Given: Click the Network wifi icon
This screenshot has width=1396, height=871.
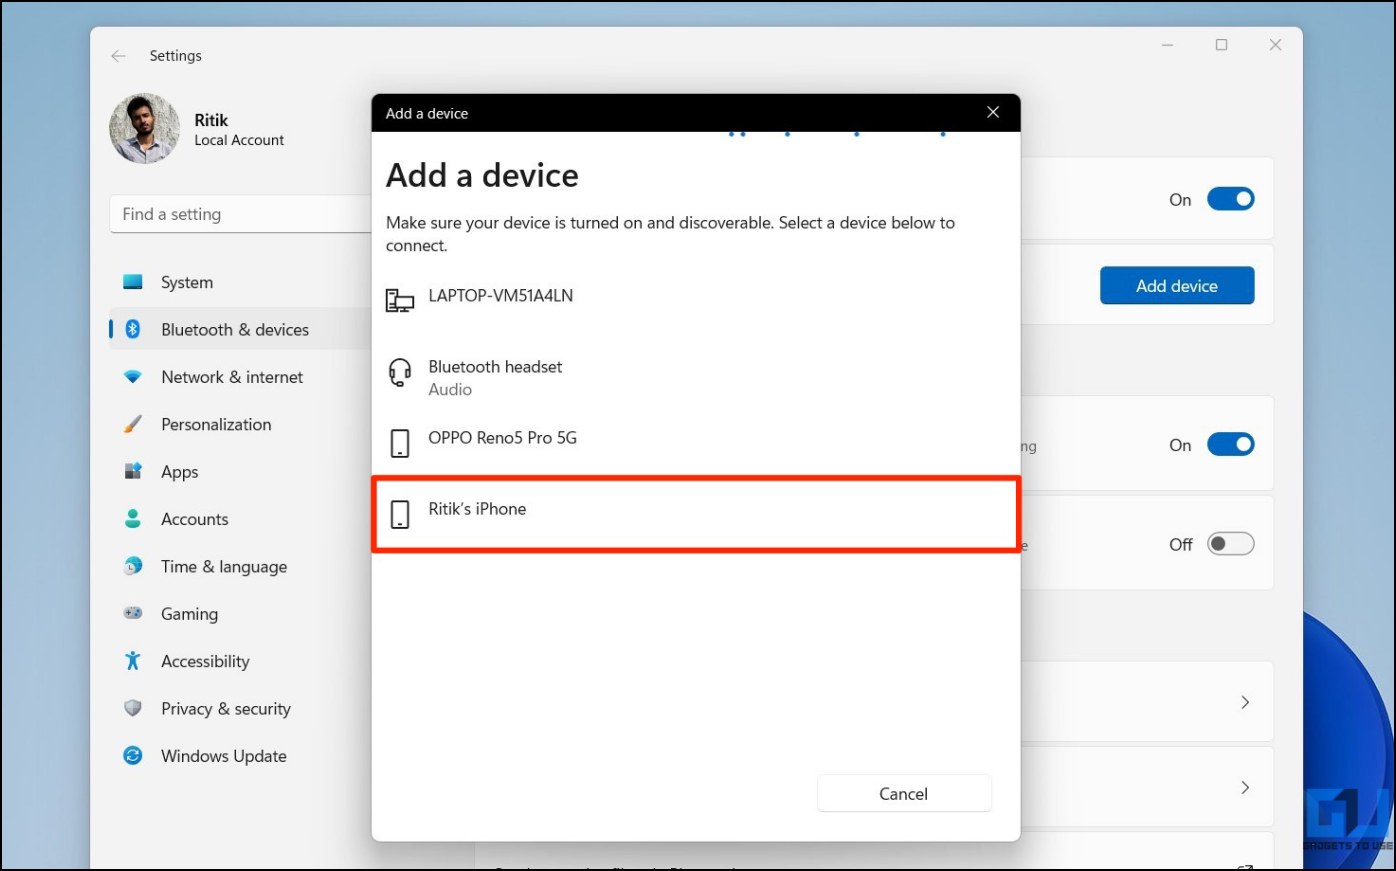Looking at the screenshot, I should click(133, 377).
